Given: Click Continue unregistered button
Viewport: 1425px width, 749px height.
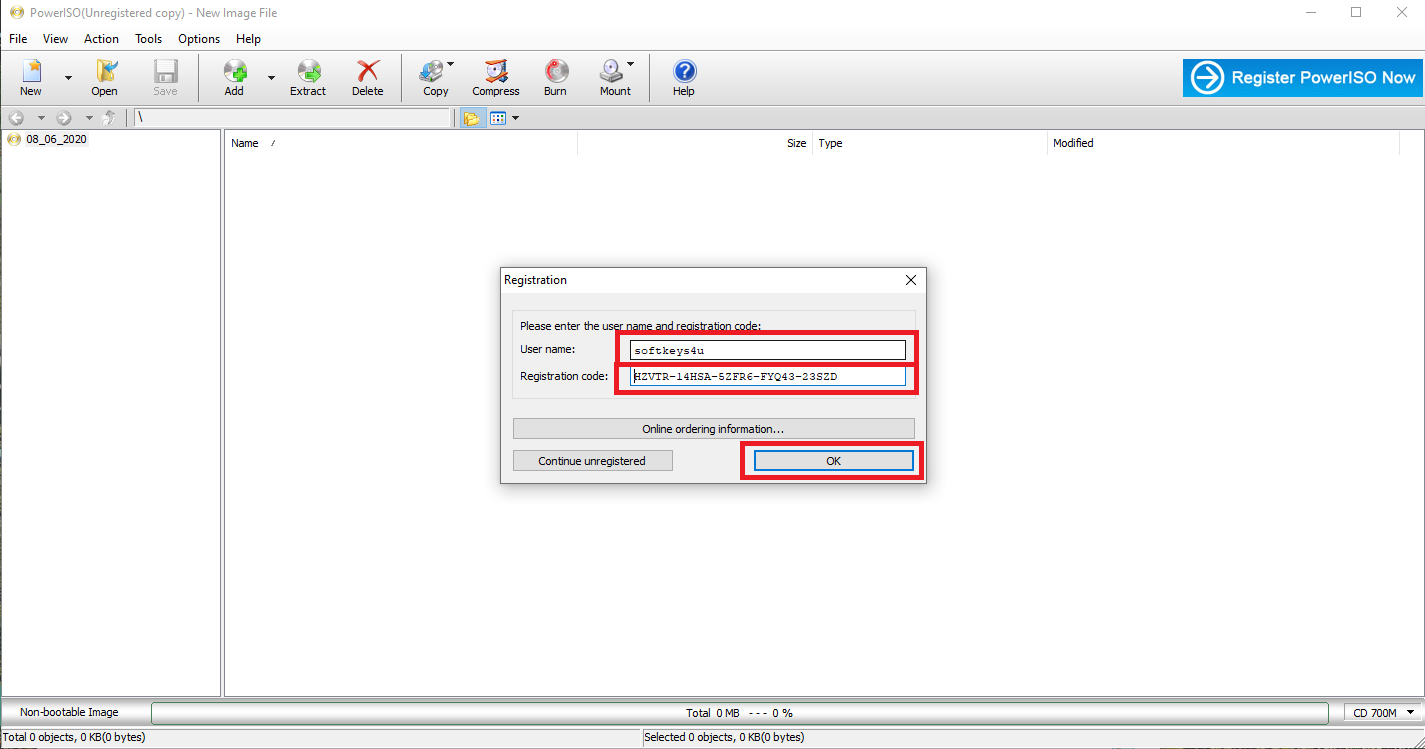Looking at the screenshot, I should coord(592,461).
